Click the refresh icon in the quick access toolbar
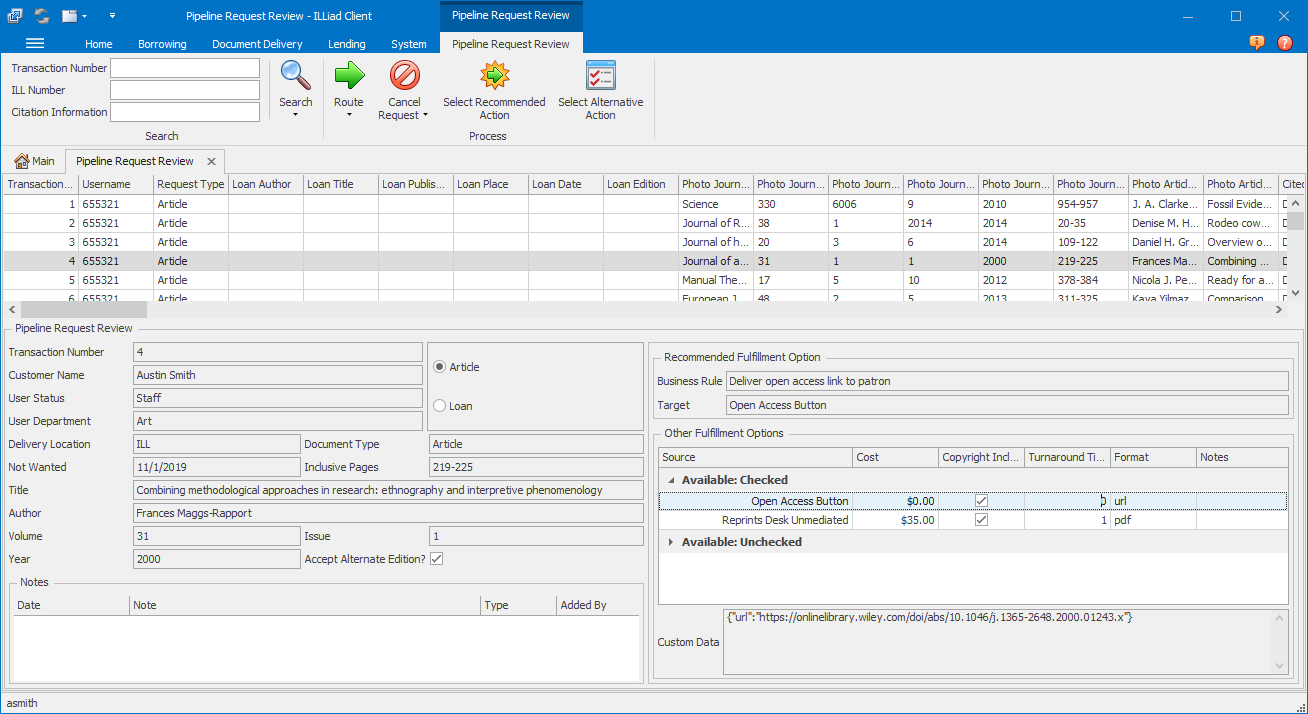1308x714 pixels. [x=41, y=15]
